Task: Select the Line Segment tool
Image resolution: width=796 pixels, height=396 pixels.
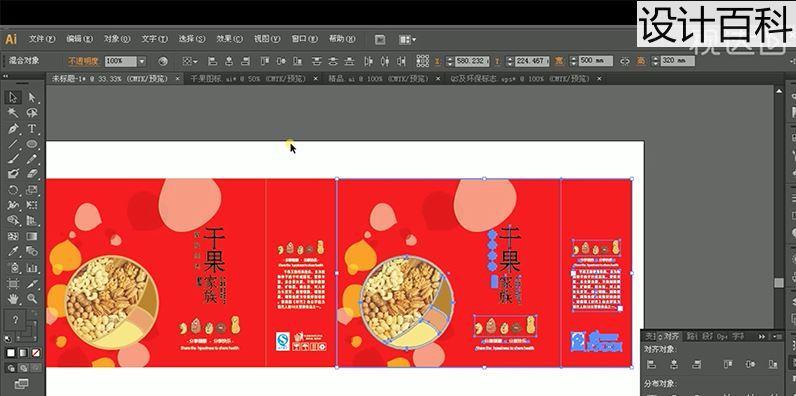Action: tap(14, 144)
